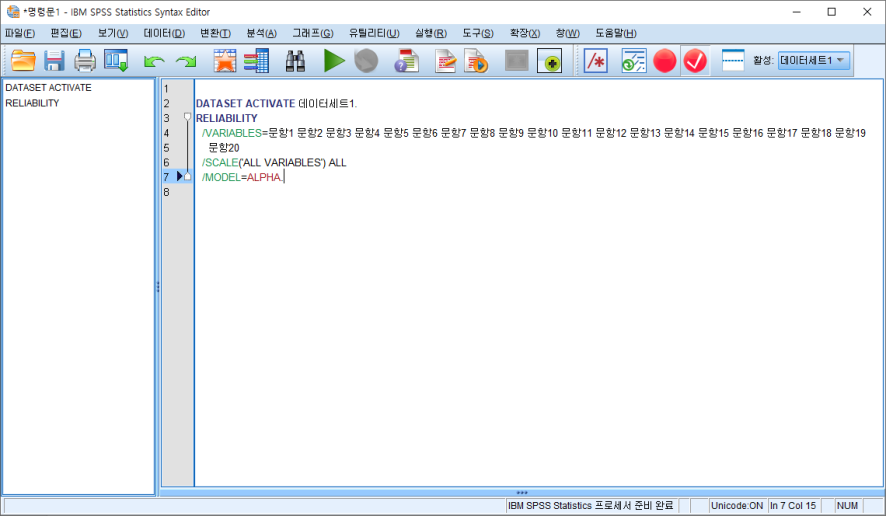Open the 파일(F) menu
Image resolution: width=886 pixels, height=516 pixels.
20,33
